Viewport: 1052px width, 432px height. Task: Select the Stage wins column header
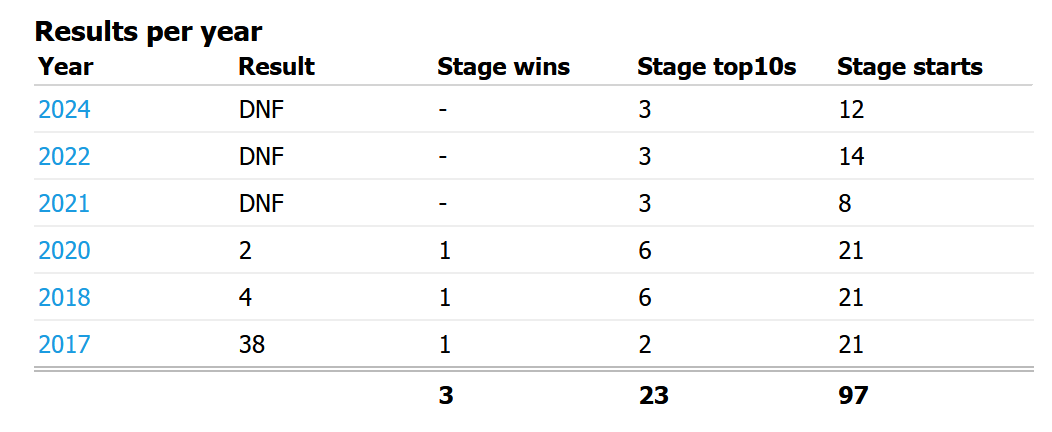pyautogui.click(x=503, y=67)
